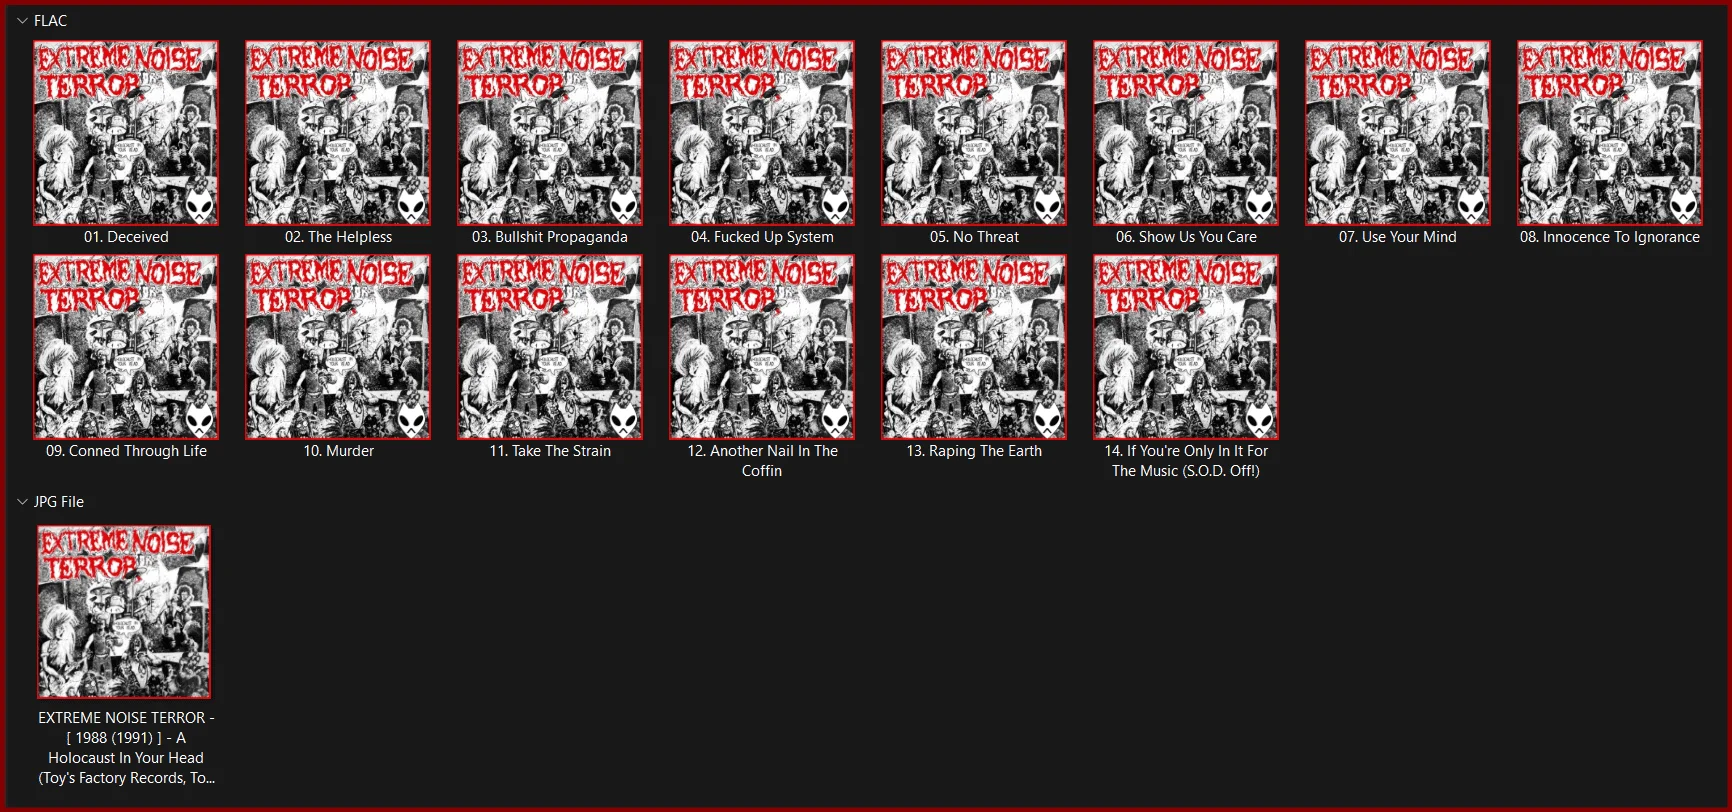Select album art for 11. Take The Strain

pyautogui.click(x=550, y=347)
